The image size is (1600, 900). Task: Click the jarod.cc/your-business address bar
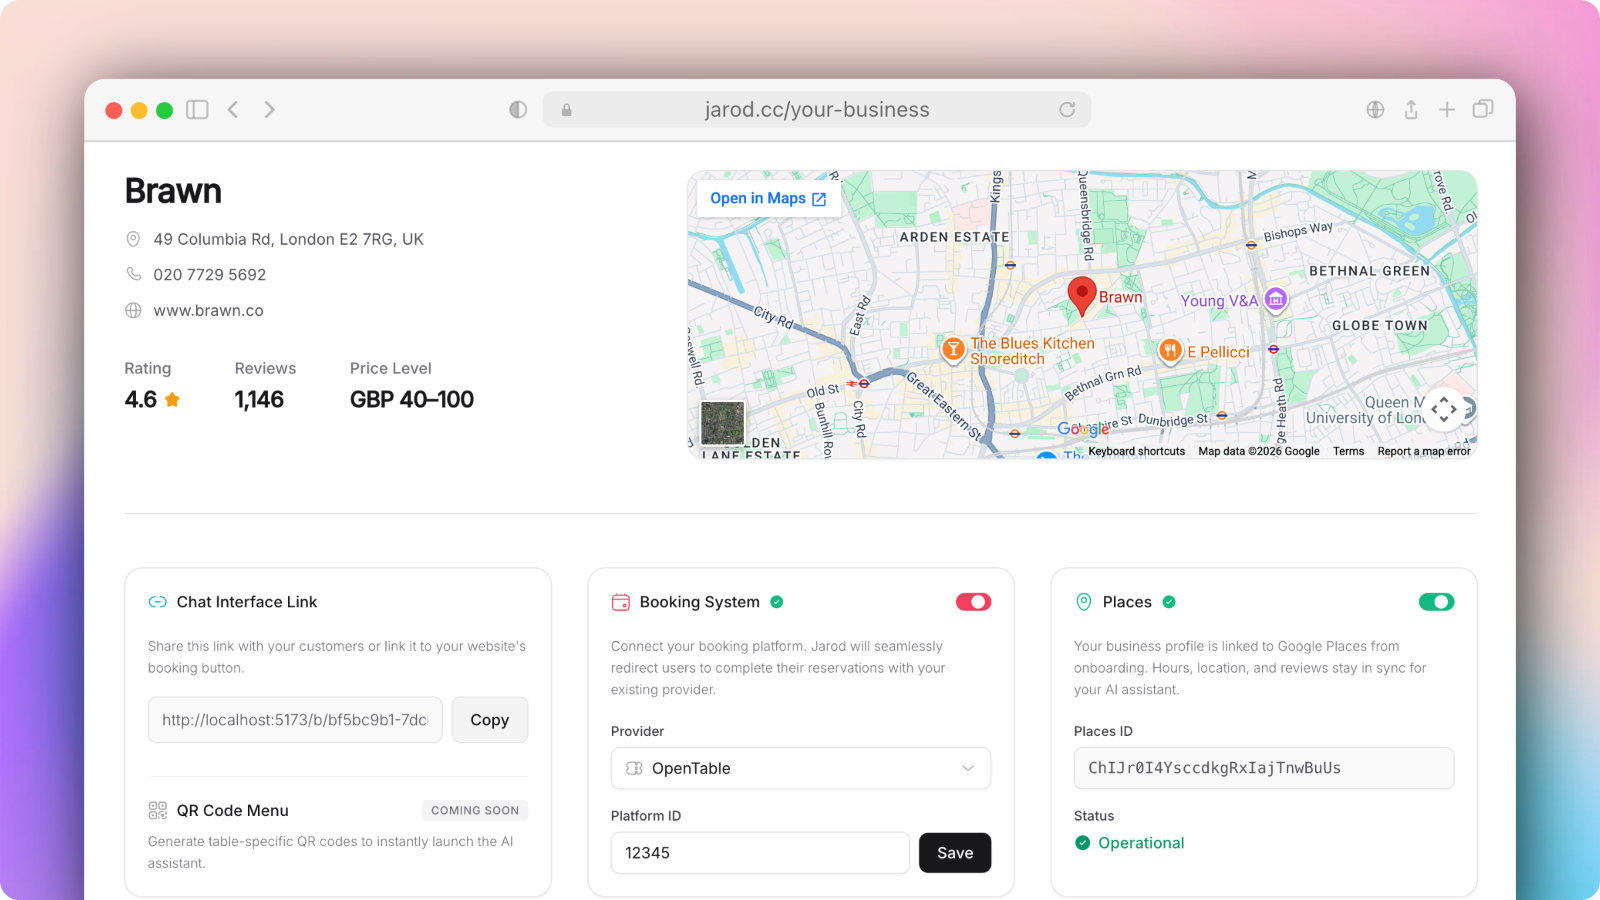(x=816, y=110)
